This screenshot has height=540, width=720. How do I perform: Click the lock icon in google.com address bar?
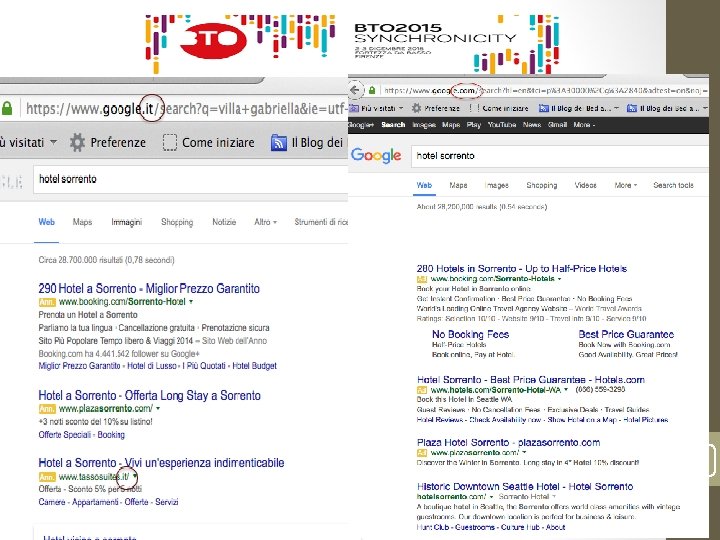tap(372, 90)
